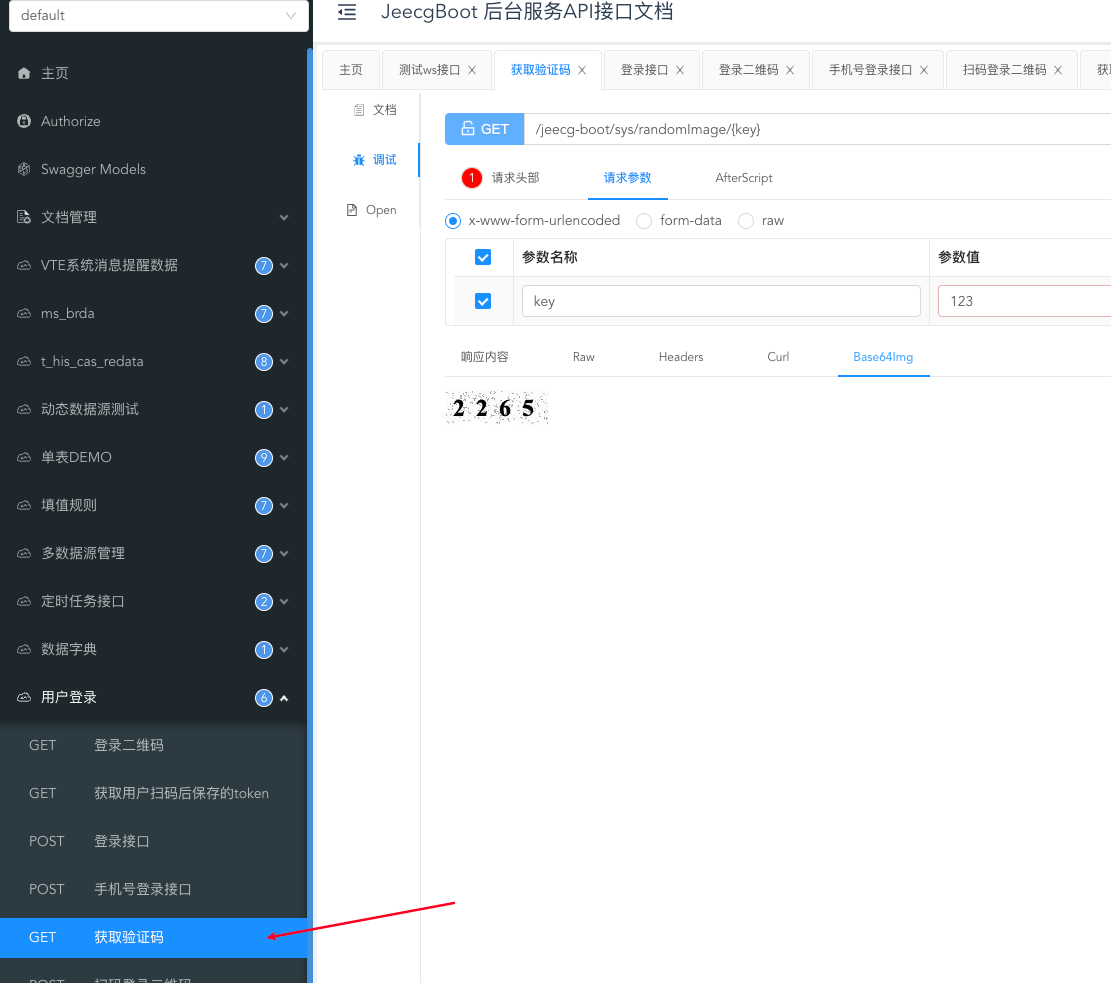Click the hamburger collapse icon beside the page title
This screenshot has width=1111, height=983.
[346, 13]
